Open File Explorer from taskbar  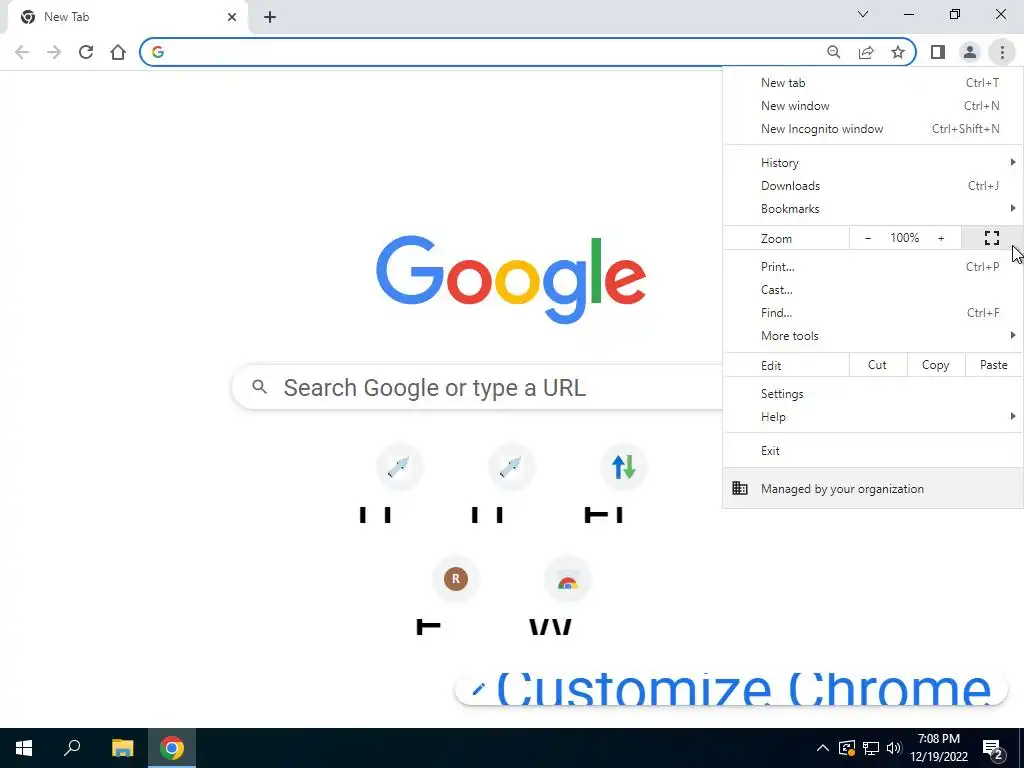pos(122,748)
